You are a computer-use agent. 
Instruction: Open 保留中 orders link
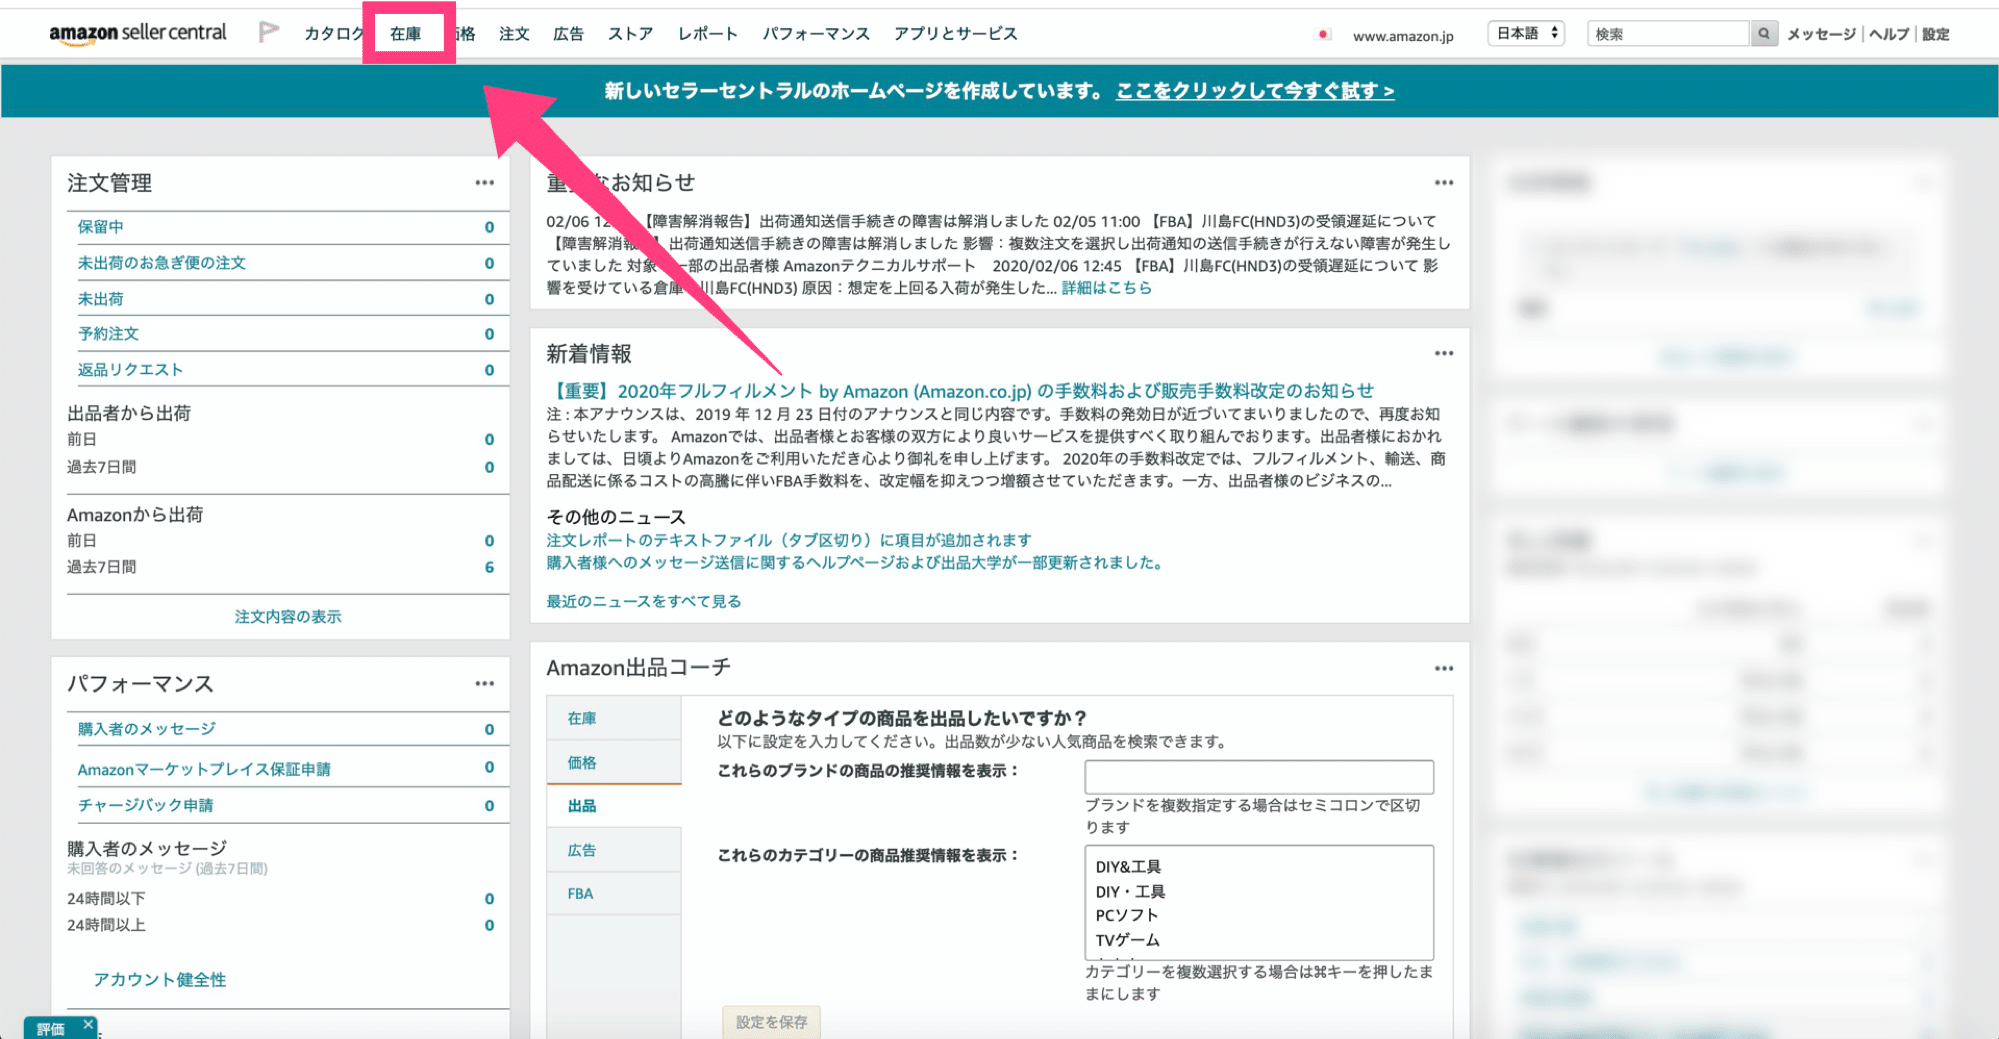tap(101, 227)
